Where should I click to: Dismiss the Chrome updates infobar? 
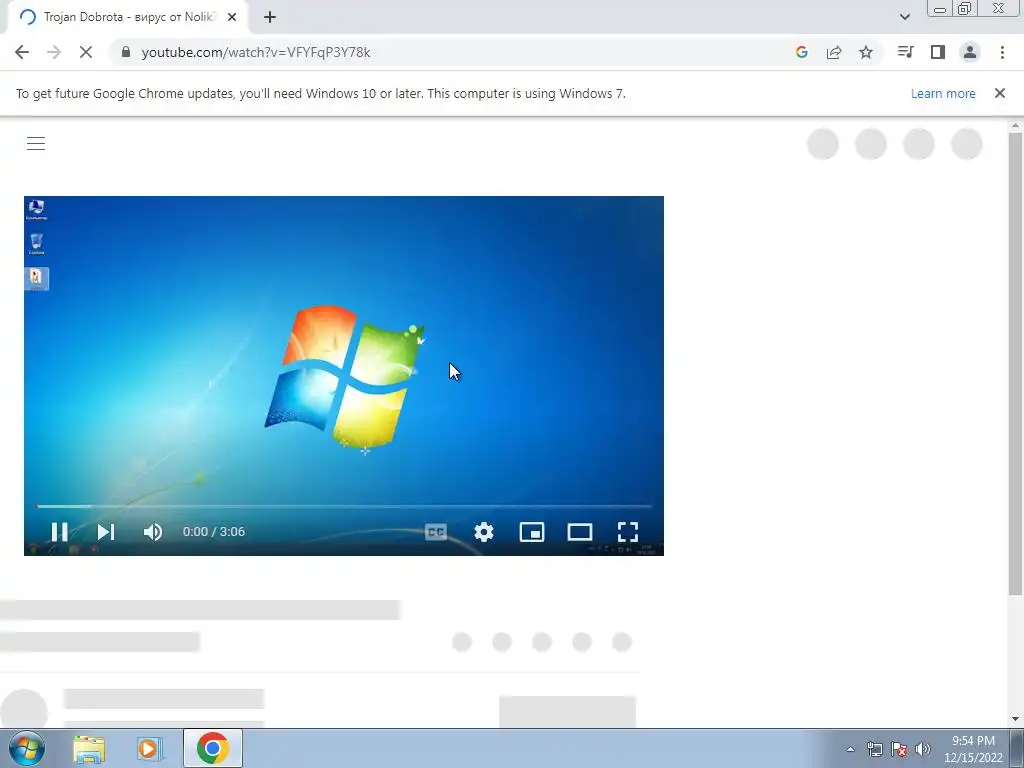tap(1000, 93)
